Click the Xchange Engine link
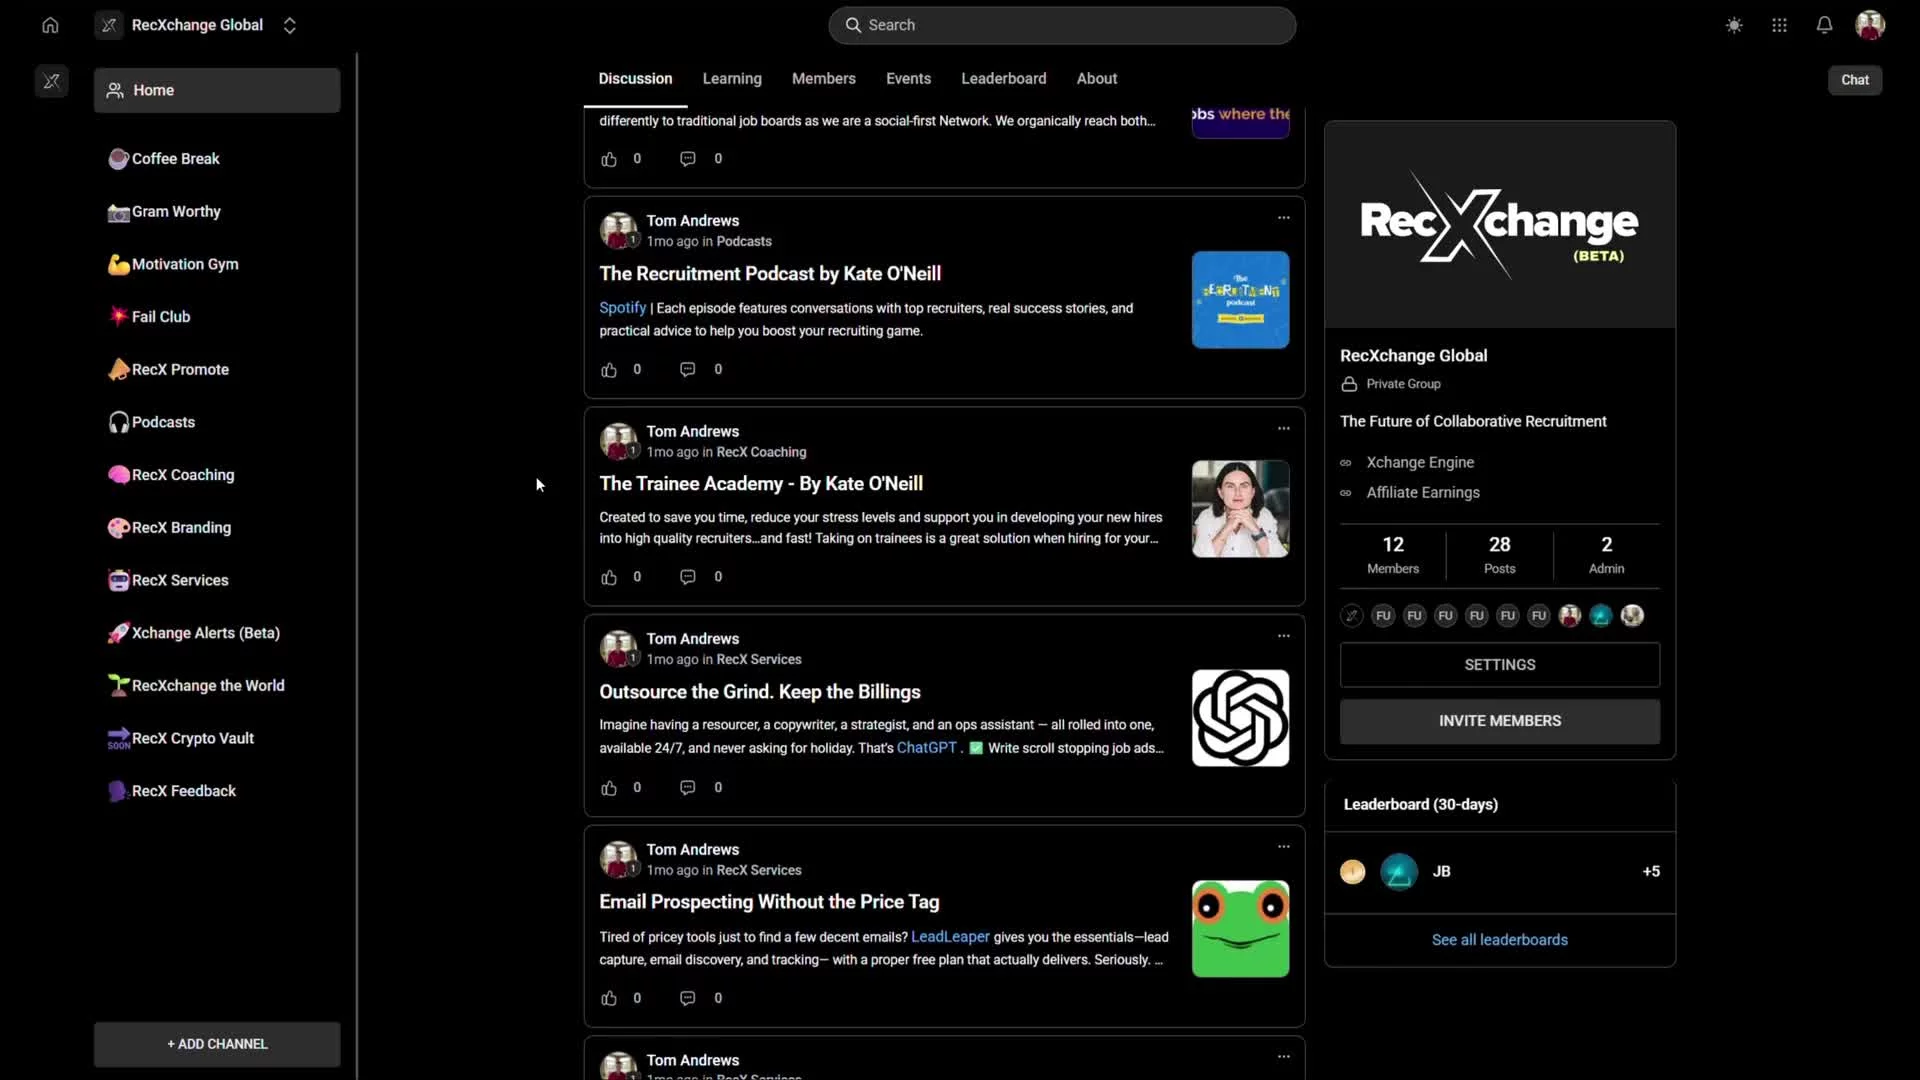This screenshot has width=1920, height=1080. pos(1420,463)
